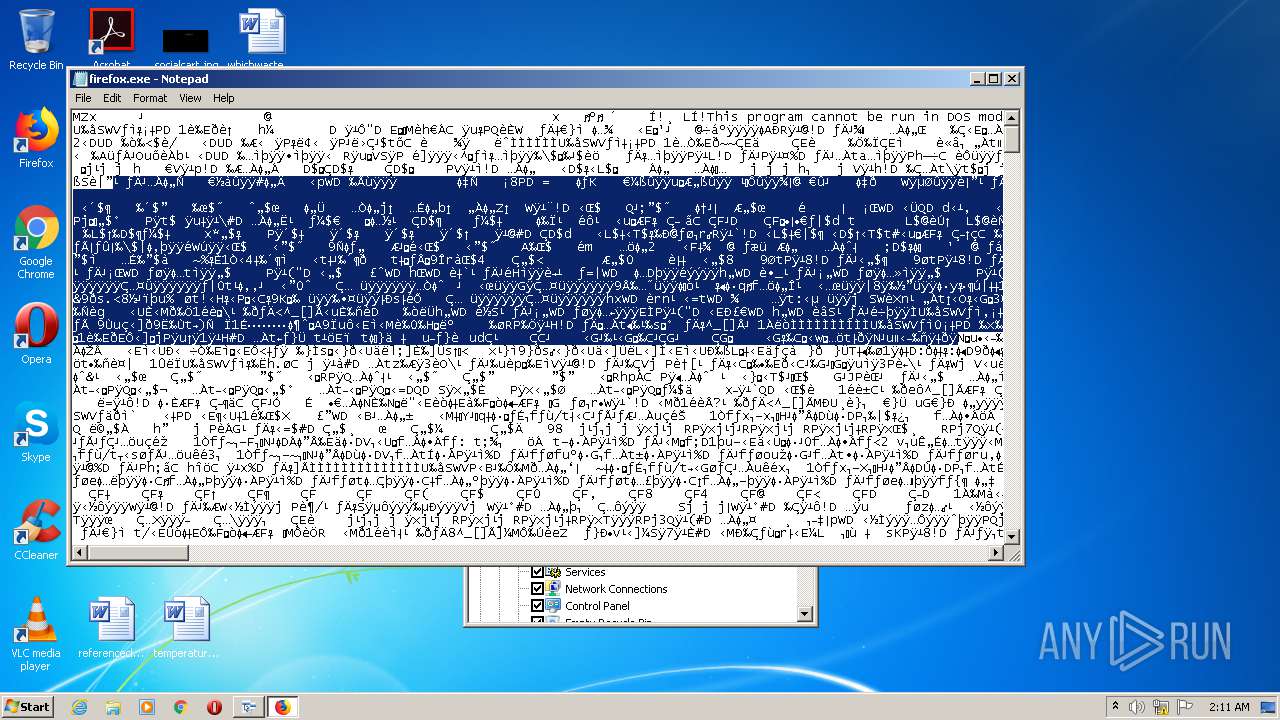Open the Format menu in Notepad

(x=150, y=98)
